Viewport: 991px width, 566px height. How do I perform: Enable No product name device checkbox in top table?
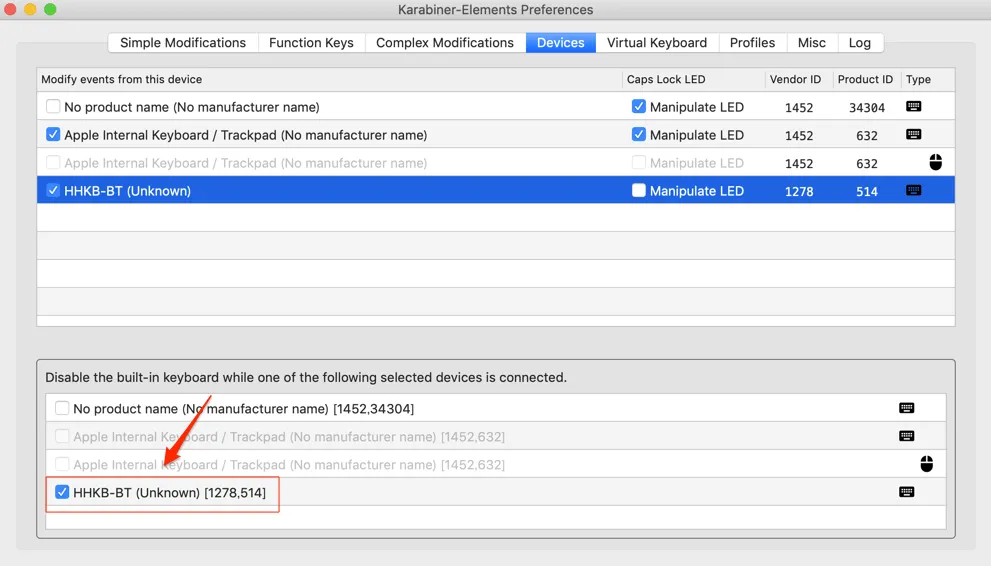[x=53, y=106]
